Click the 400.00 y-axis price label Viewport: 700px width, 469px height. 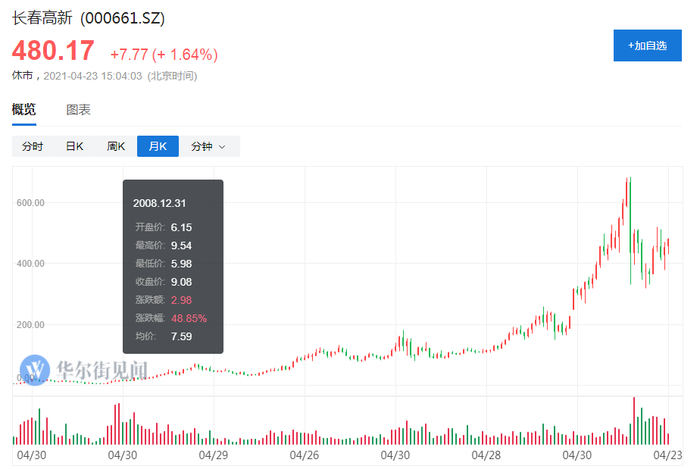(x=32, y=264)
